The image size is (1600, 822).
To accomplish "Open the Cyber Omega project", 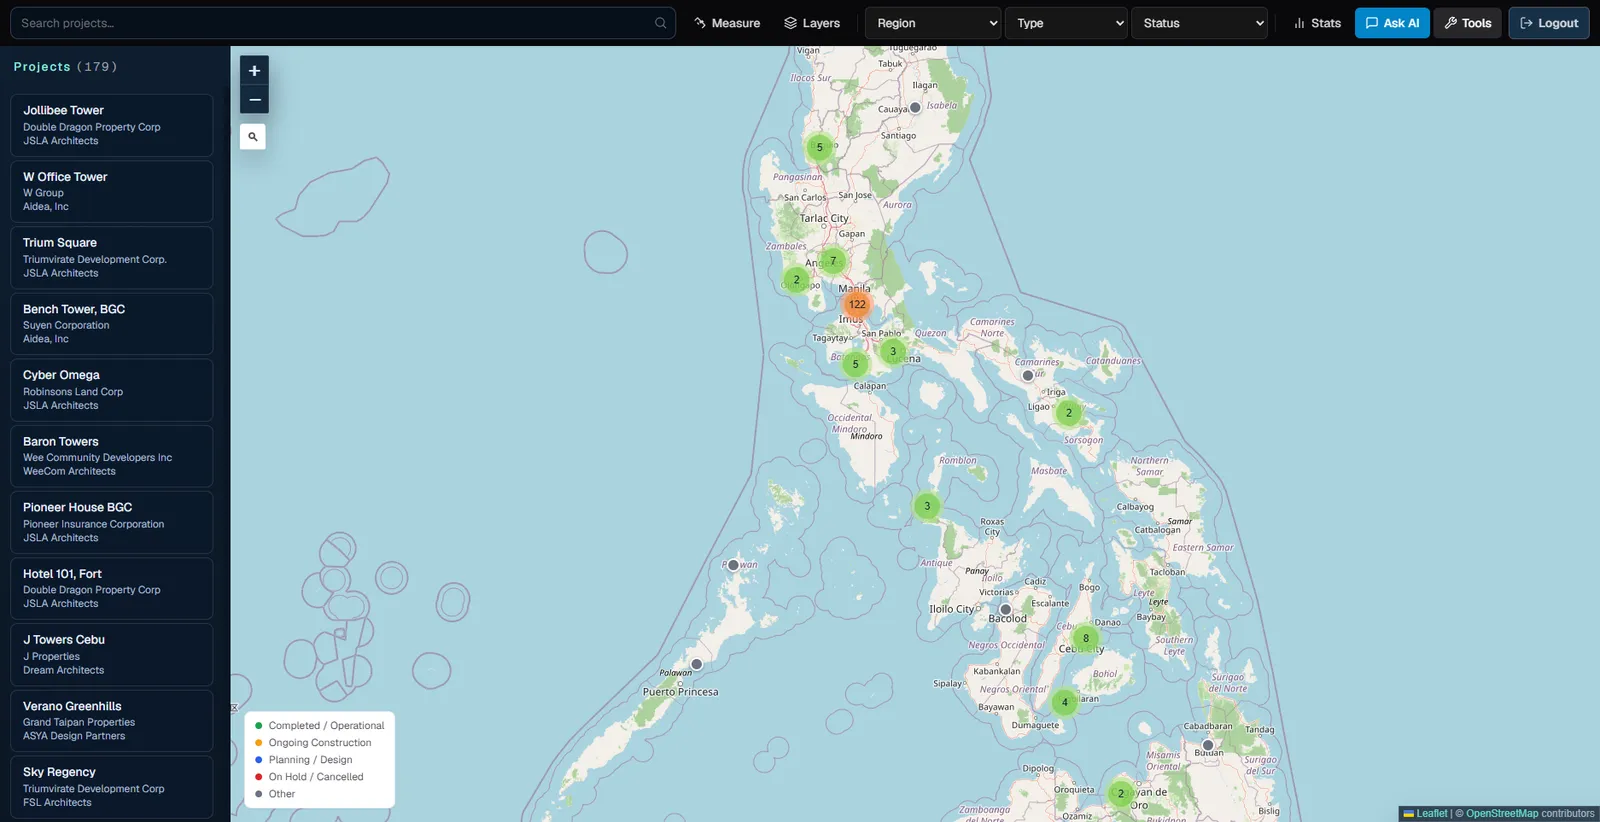I will point(112,390).
